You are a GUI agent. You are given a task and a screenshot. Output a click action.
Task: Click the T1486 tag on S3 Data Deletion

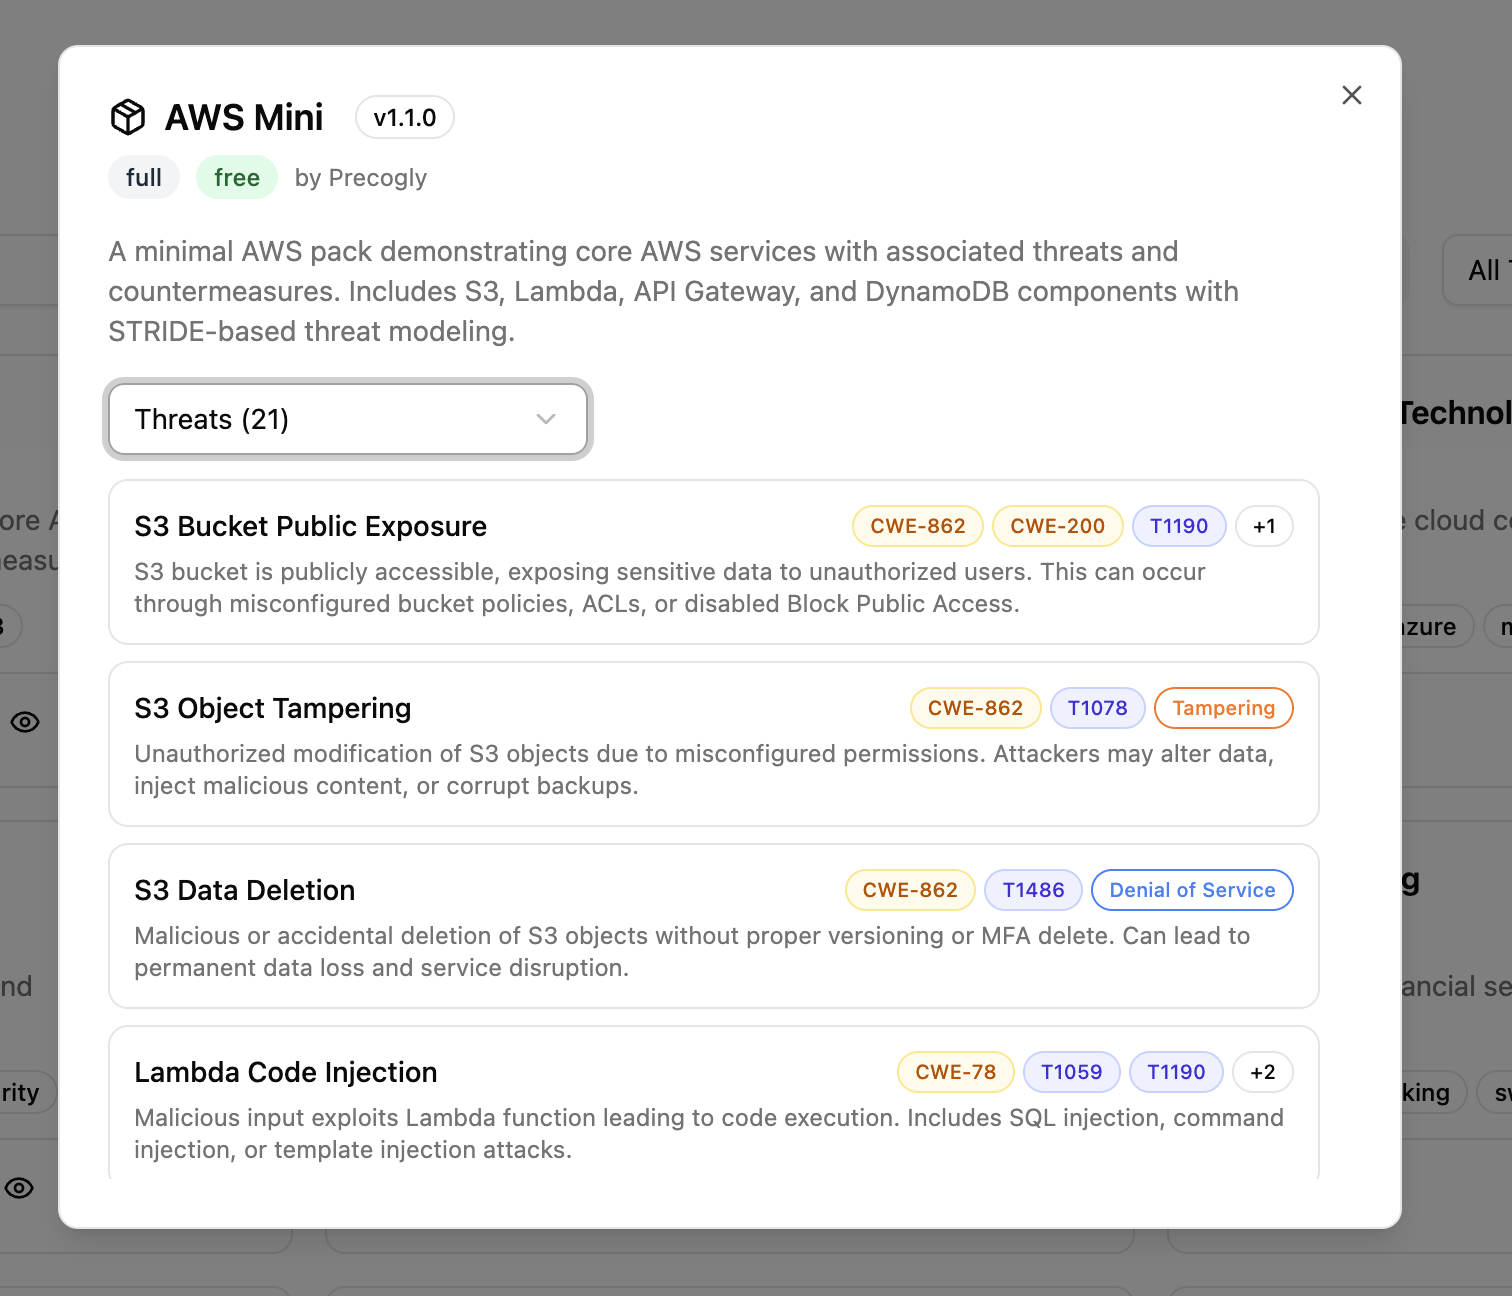pos(1033,889)
